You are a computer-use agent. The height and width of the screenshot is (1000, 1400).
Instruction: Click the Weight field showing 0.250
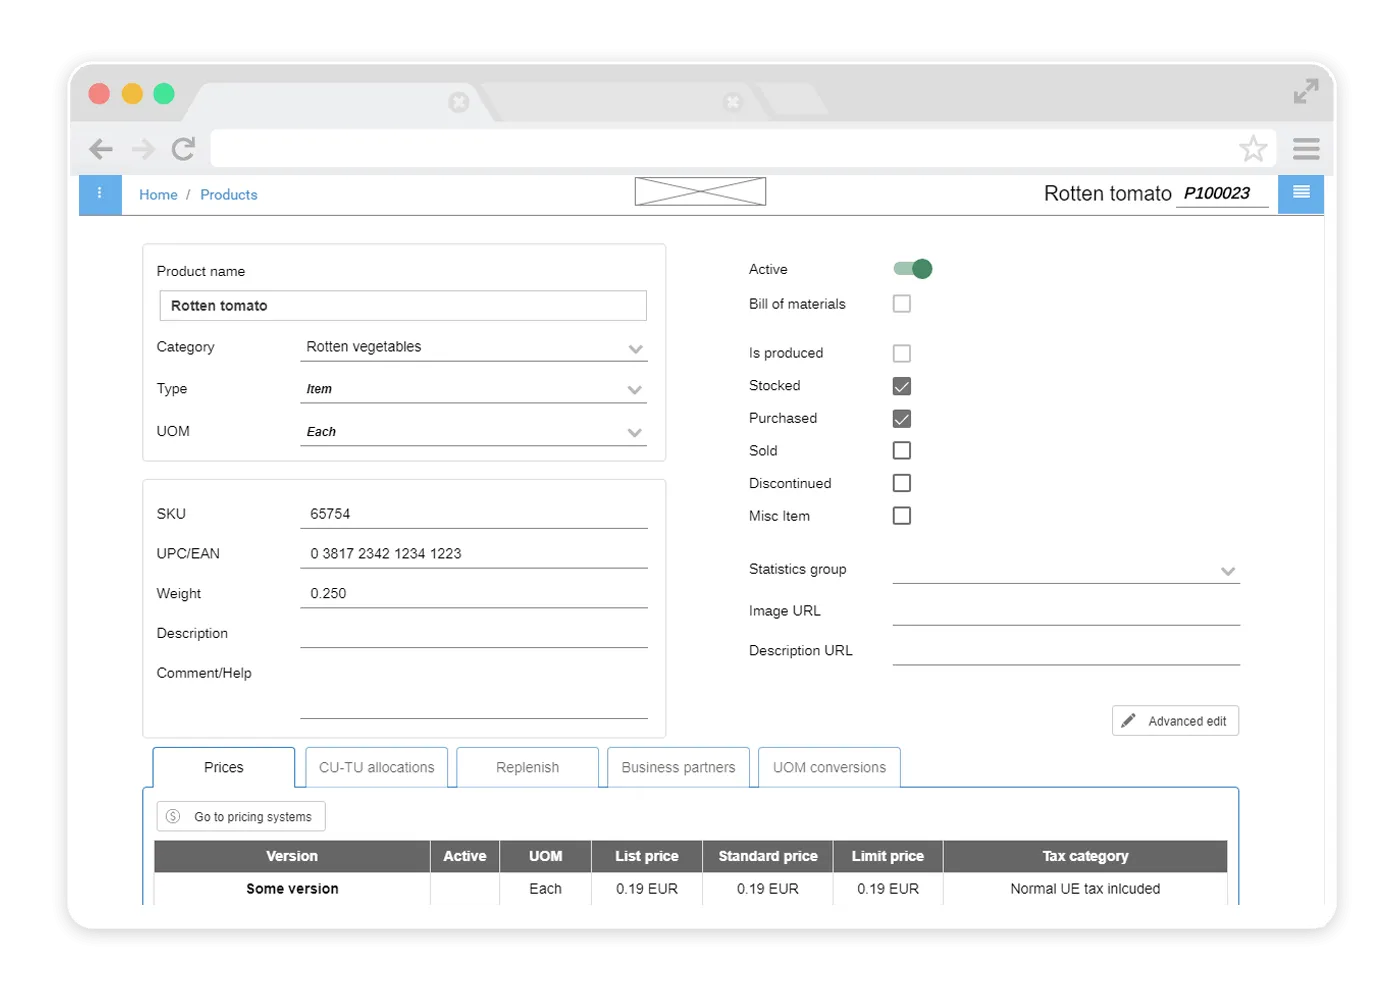point(474,594)
